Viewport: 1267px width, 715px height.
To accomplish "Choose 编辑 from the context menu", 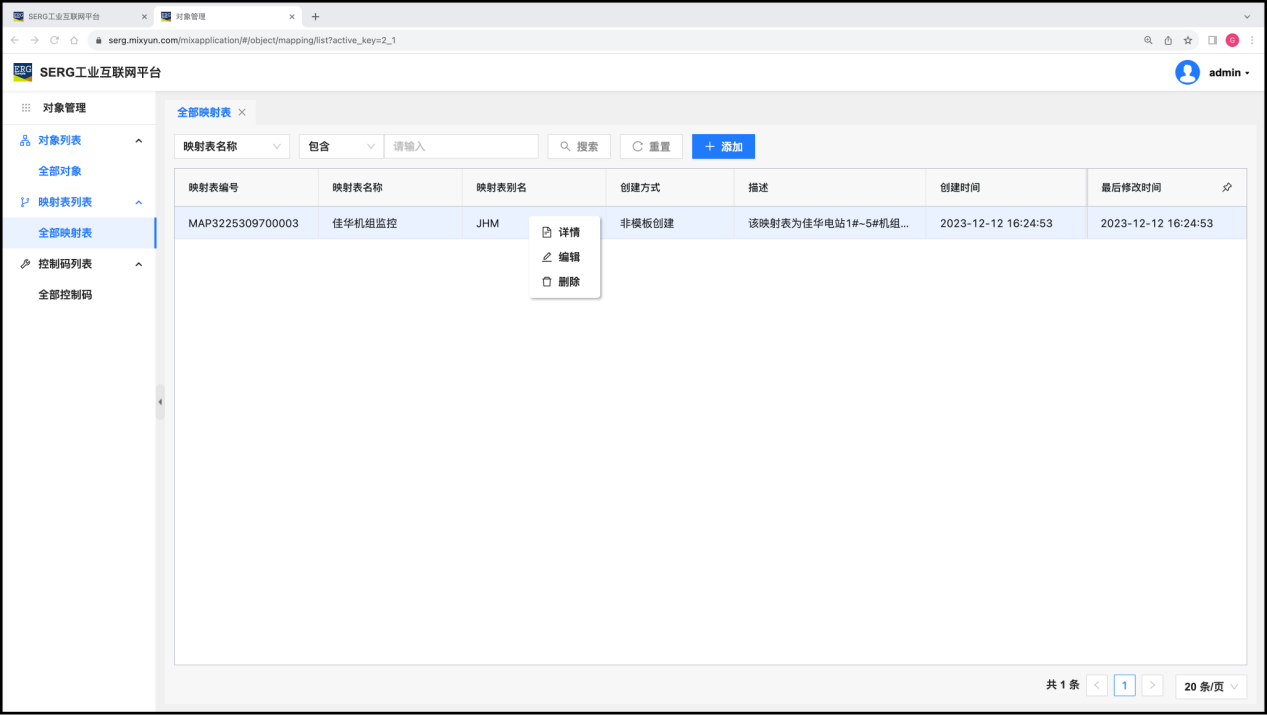I will coord(568,257).
